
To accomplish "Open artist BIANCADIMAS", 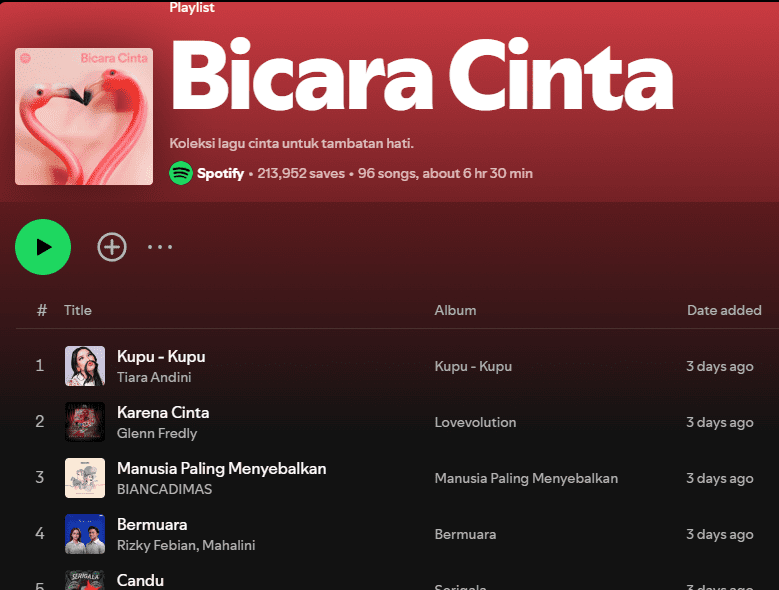I will coord(164,490).
